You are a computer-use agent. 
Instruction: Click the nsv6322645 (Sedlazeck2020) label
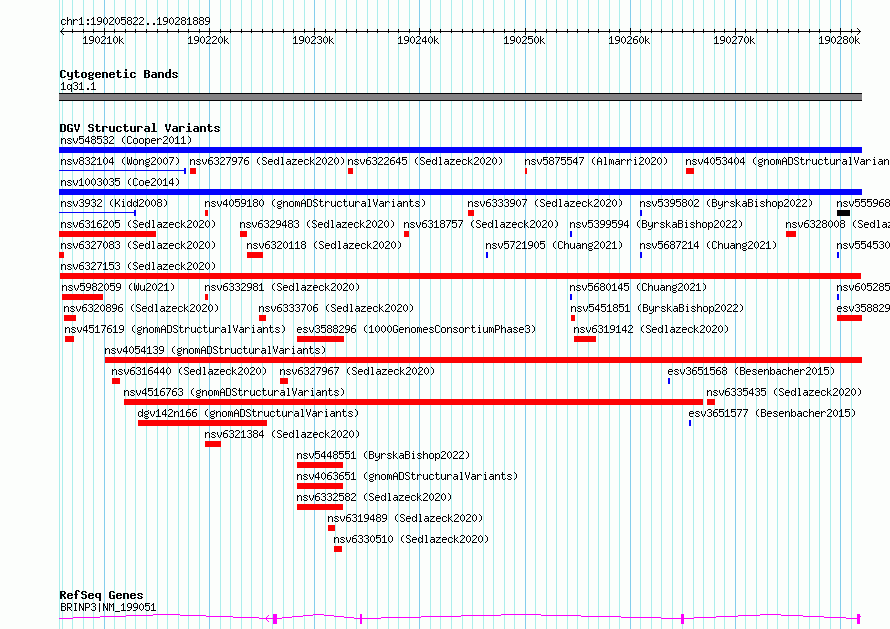(425, 161)
